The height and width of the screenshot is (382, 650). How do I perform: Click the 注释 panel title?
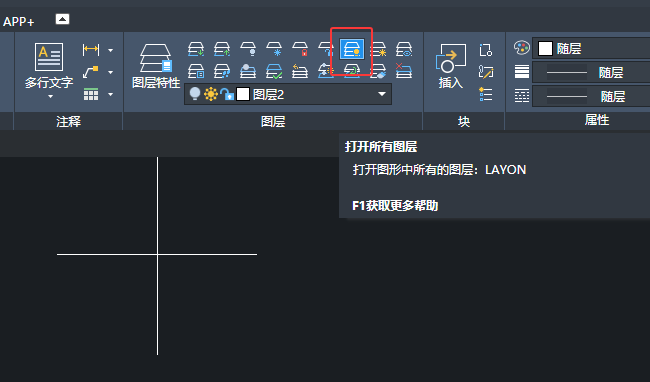tap(68, 121)
